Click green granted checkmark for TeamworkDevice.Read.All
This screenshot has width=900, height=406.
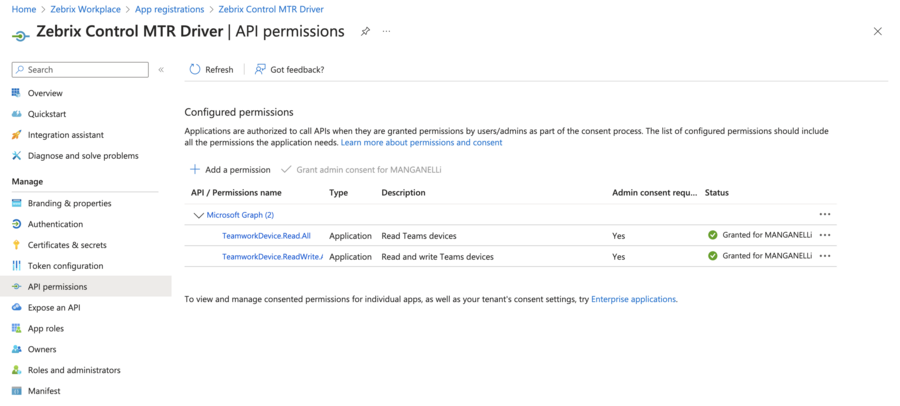713,235
